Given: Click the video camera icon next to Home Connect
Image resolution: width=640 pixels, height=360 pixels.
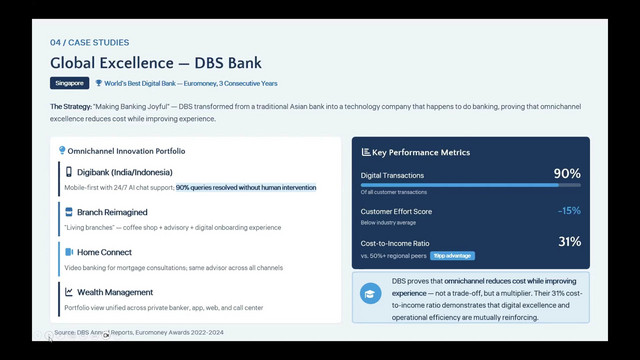Looking at the screenshot, I should [69, 252].
